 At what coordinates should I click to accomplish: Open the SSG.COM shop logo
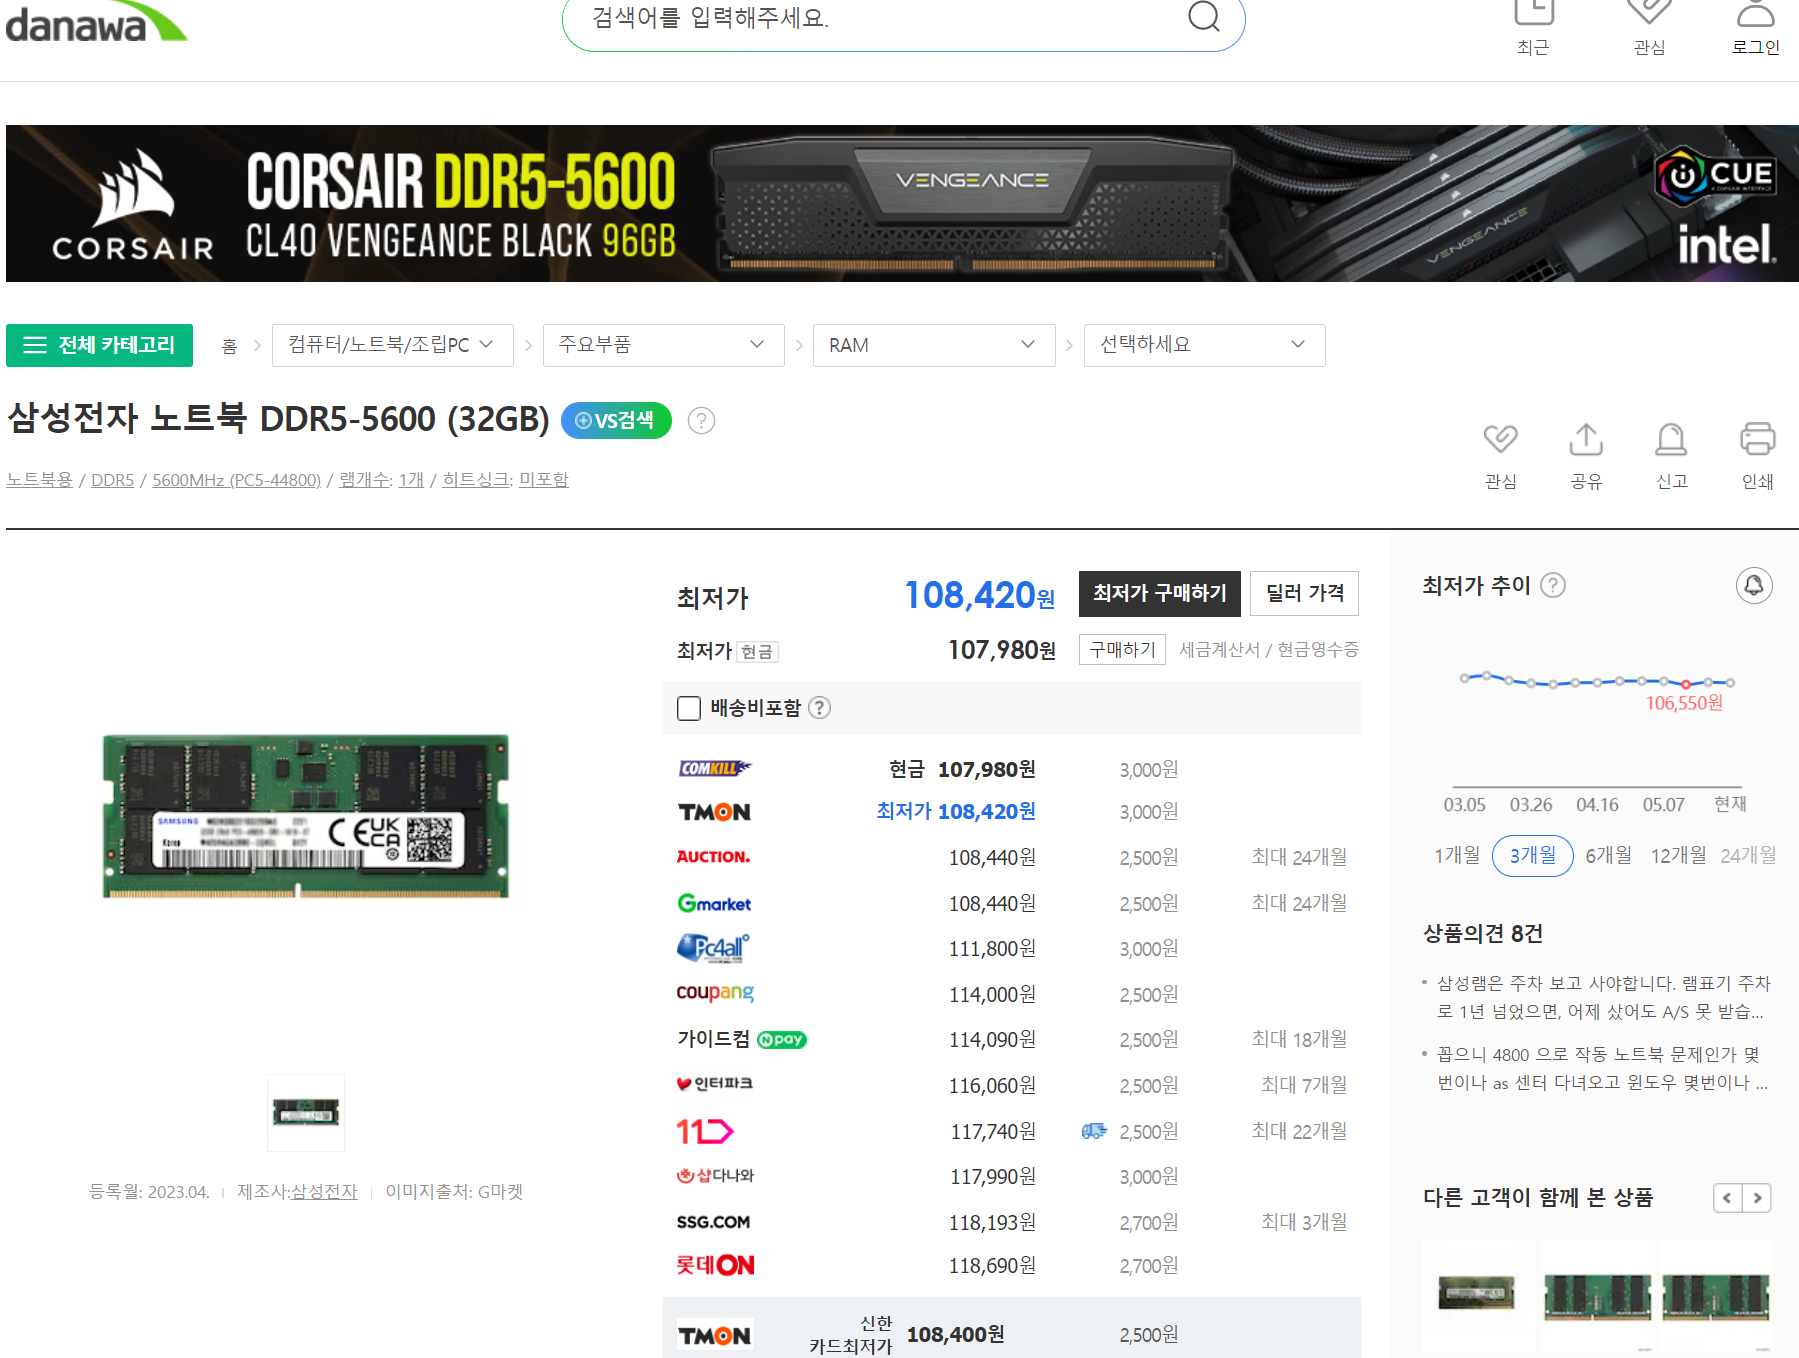(713, 1222)
